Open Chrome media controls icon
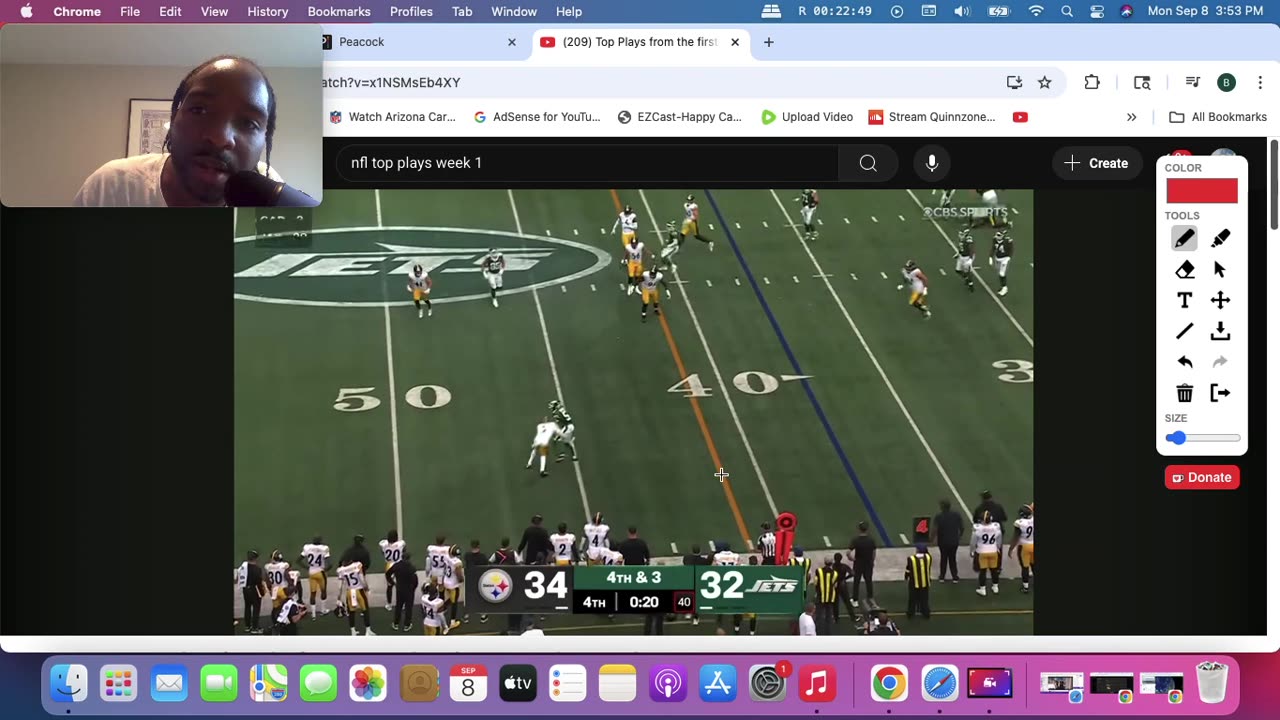This screenshot has height=720, width=1280. [1192, 82]
